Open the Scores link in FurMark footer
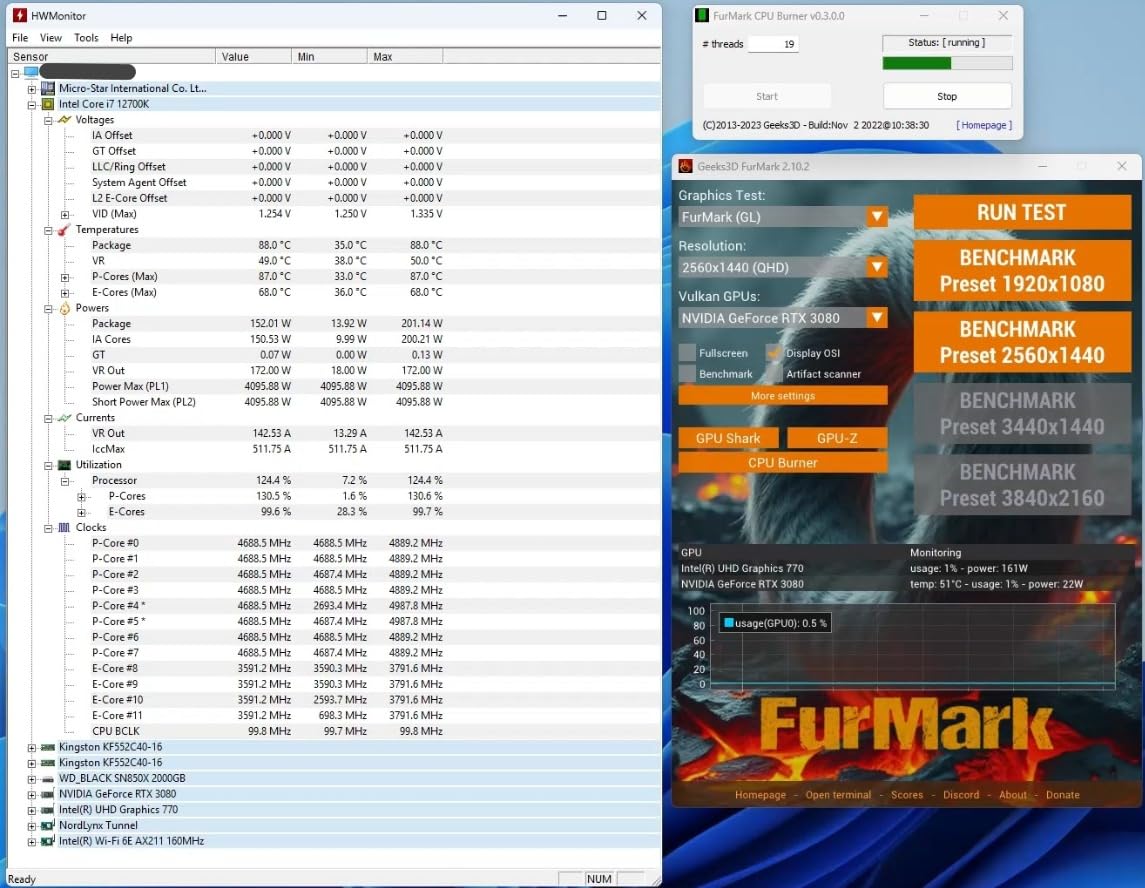Screen dimensions: 1145x888 (x=907, y=795)
